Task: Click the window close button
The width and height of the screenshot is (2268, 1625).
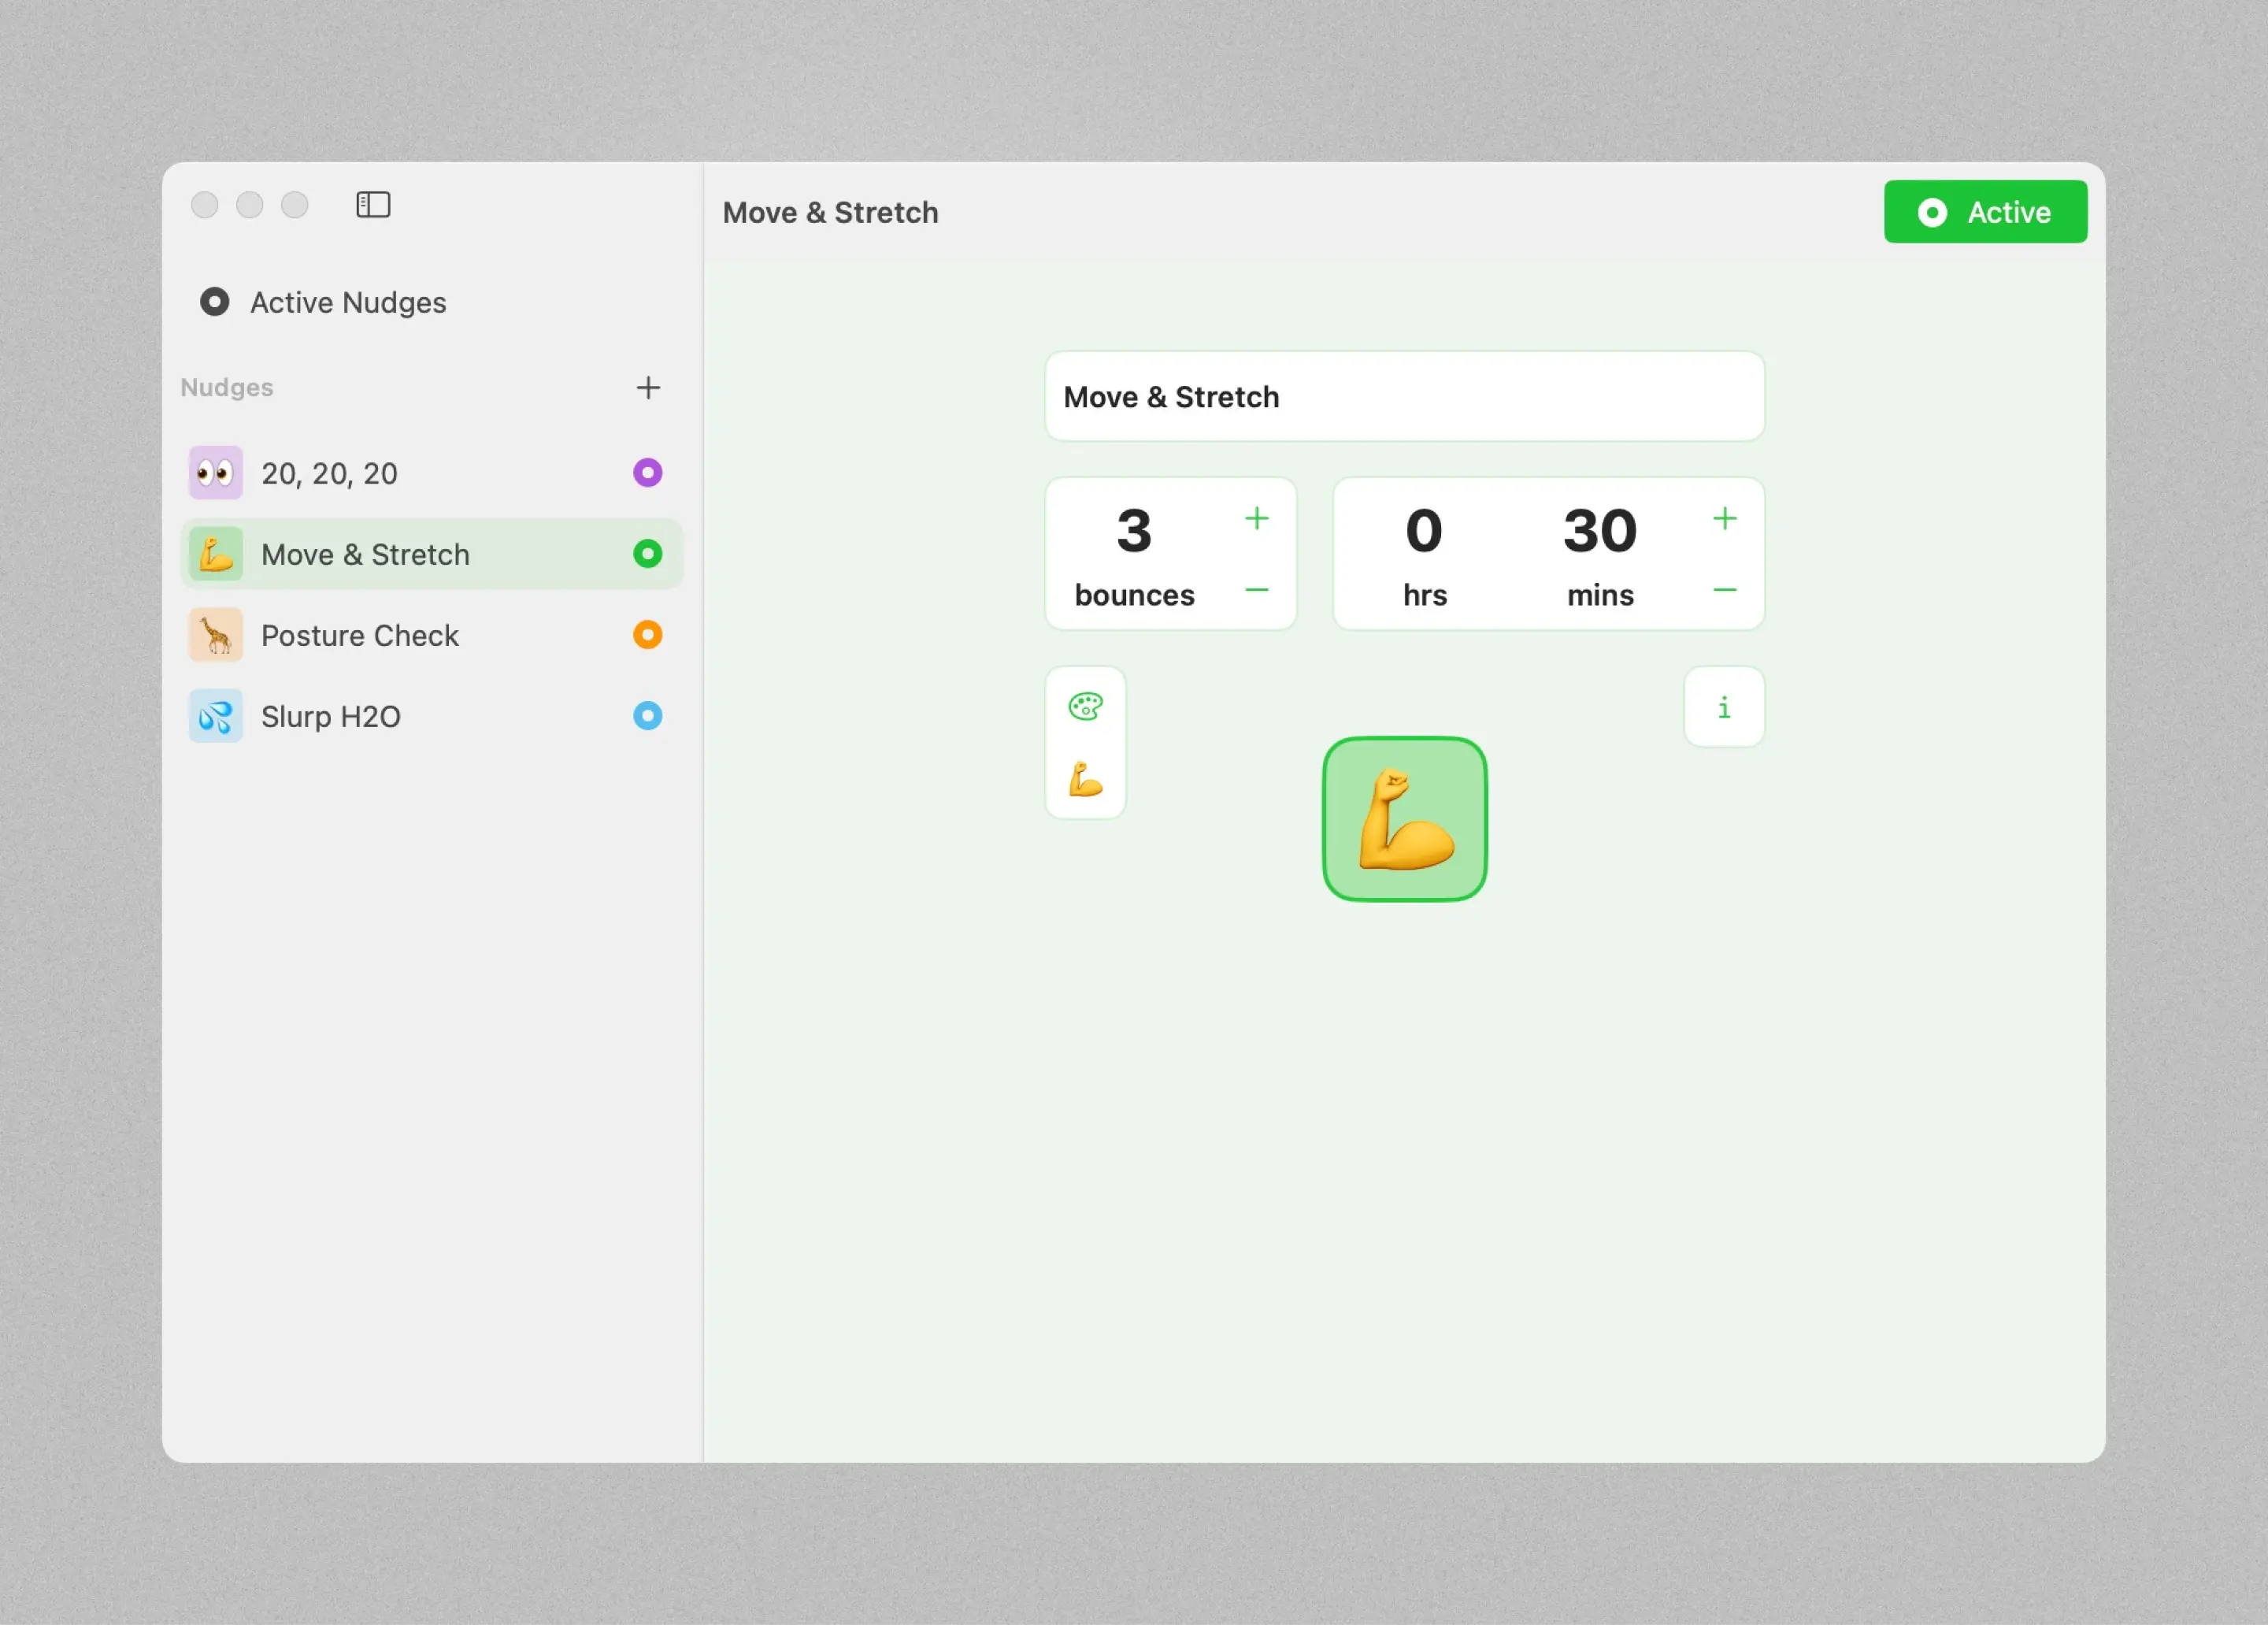Action: click(205, 205)
